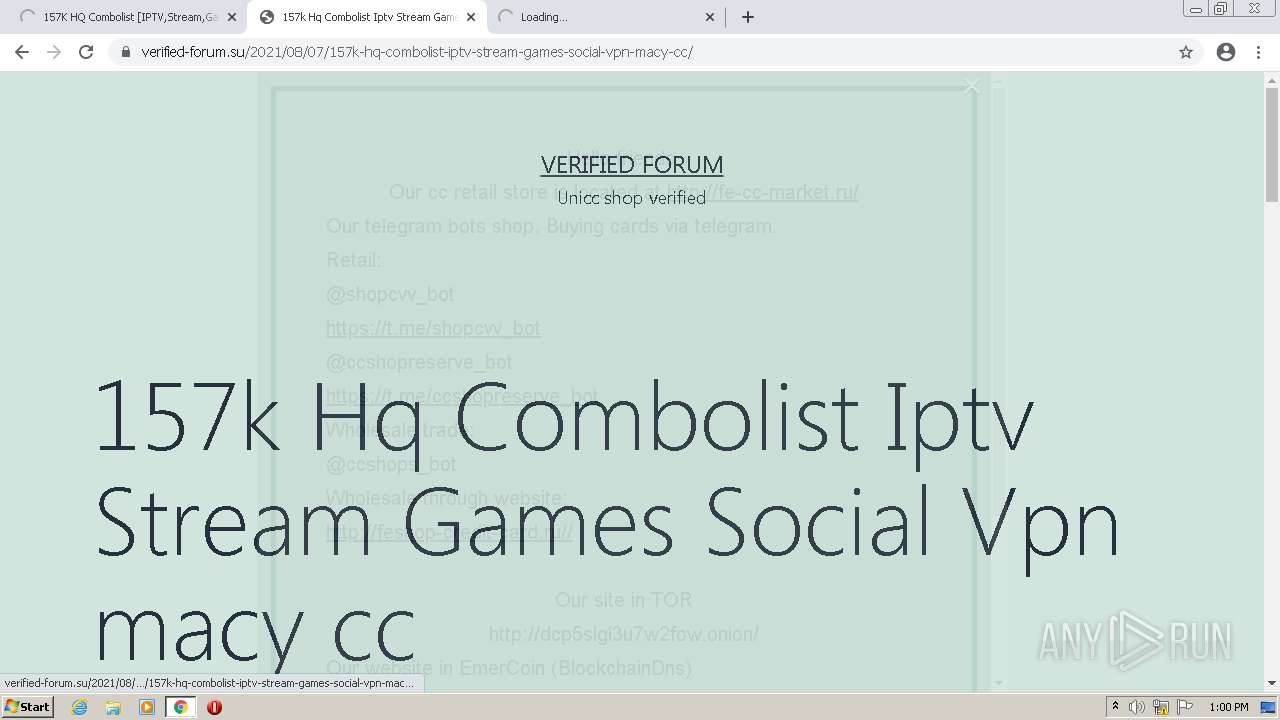The height and width of the screenshot is (720, 1280).
Task: Go back to the previous page
Action: (22, 52)
